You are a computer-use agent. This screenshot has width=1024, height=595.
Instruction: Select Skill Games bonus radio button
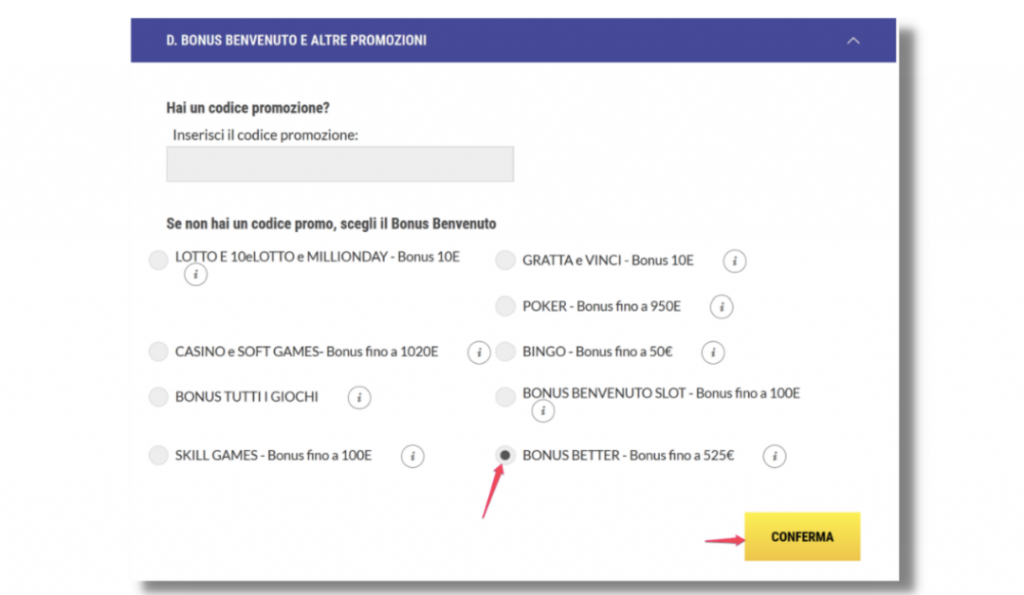tap(158, 456)
